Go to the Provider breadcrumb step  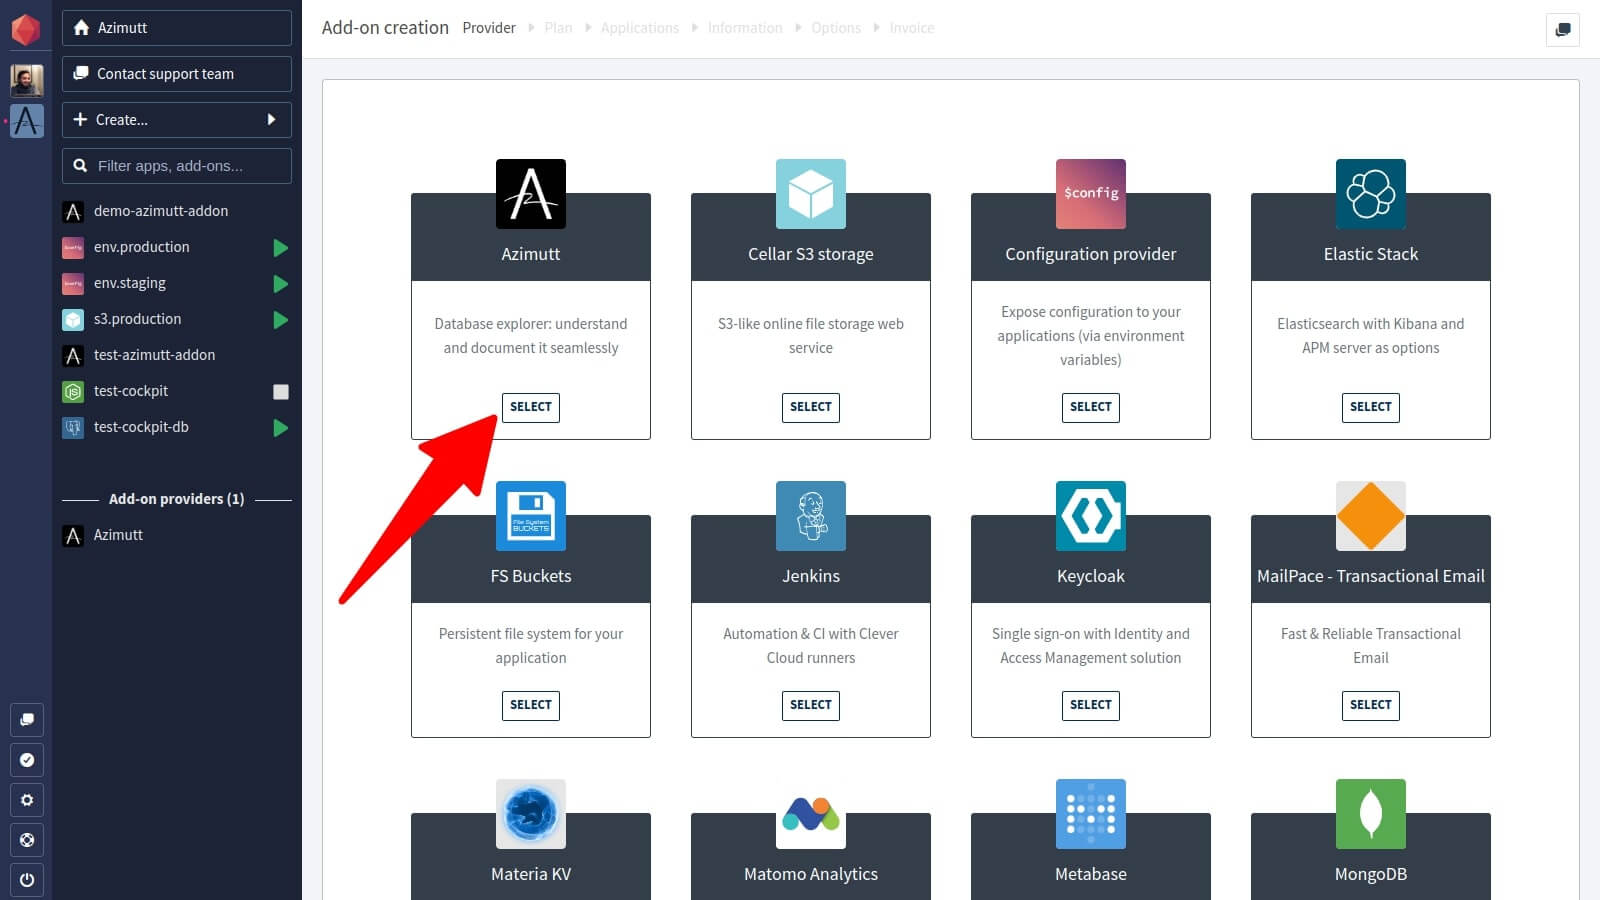point(489,28)
